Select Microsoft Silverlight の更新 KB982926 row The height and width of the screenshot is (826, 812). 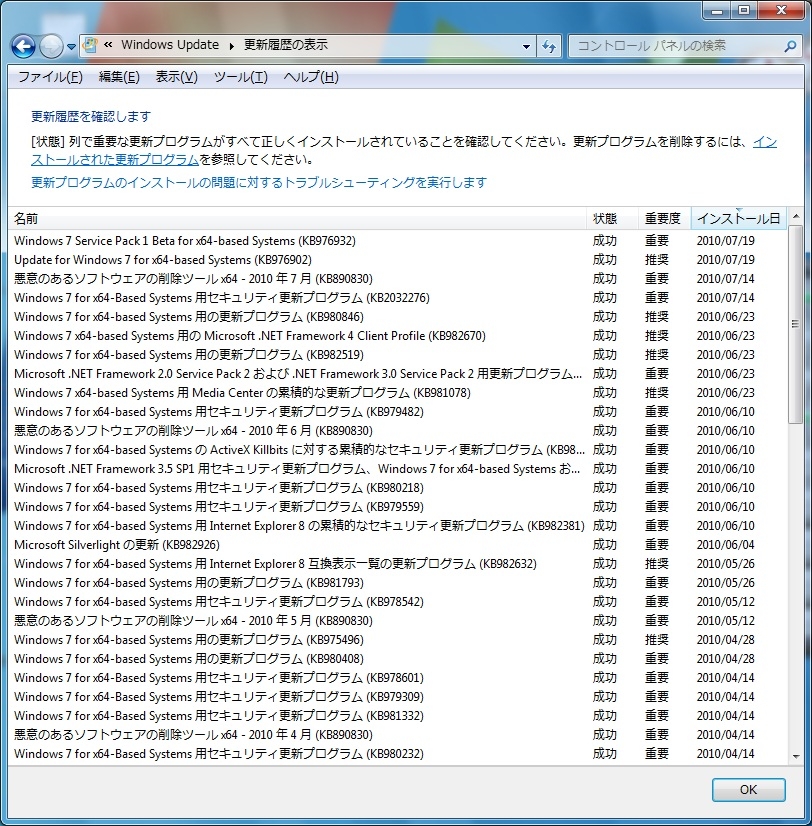398,544
